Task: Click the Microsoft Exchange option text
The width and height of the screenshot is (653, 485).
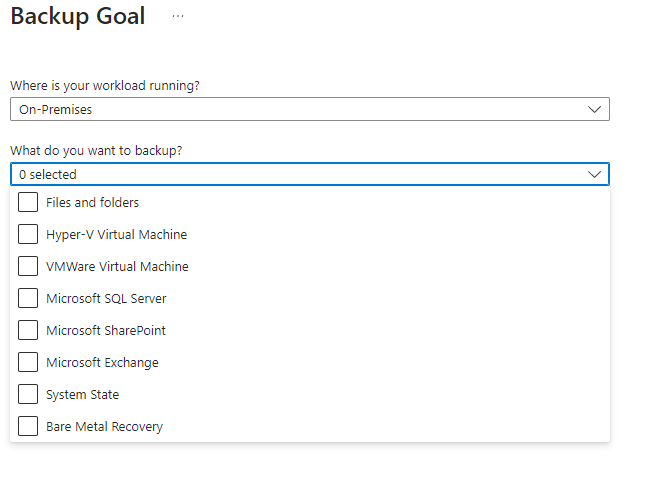Action: (x=102, y=362)
